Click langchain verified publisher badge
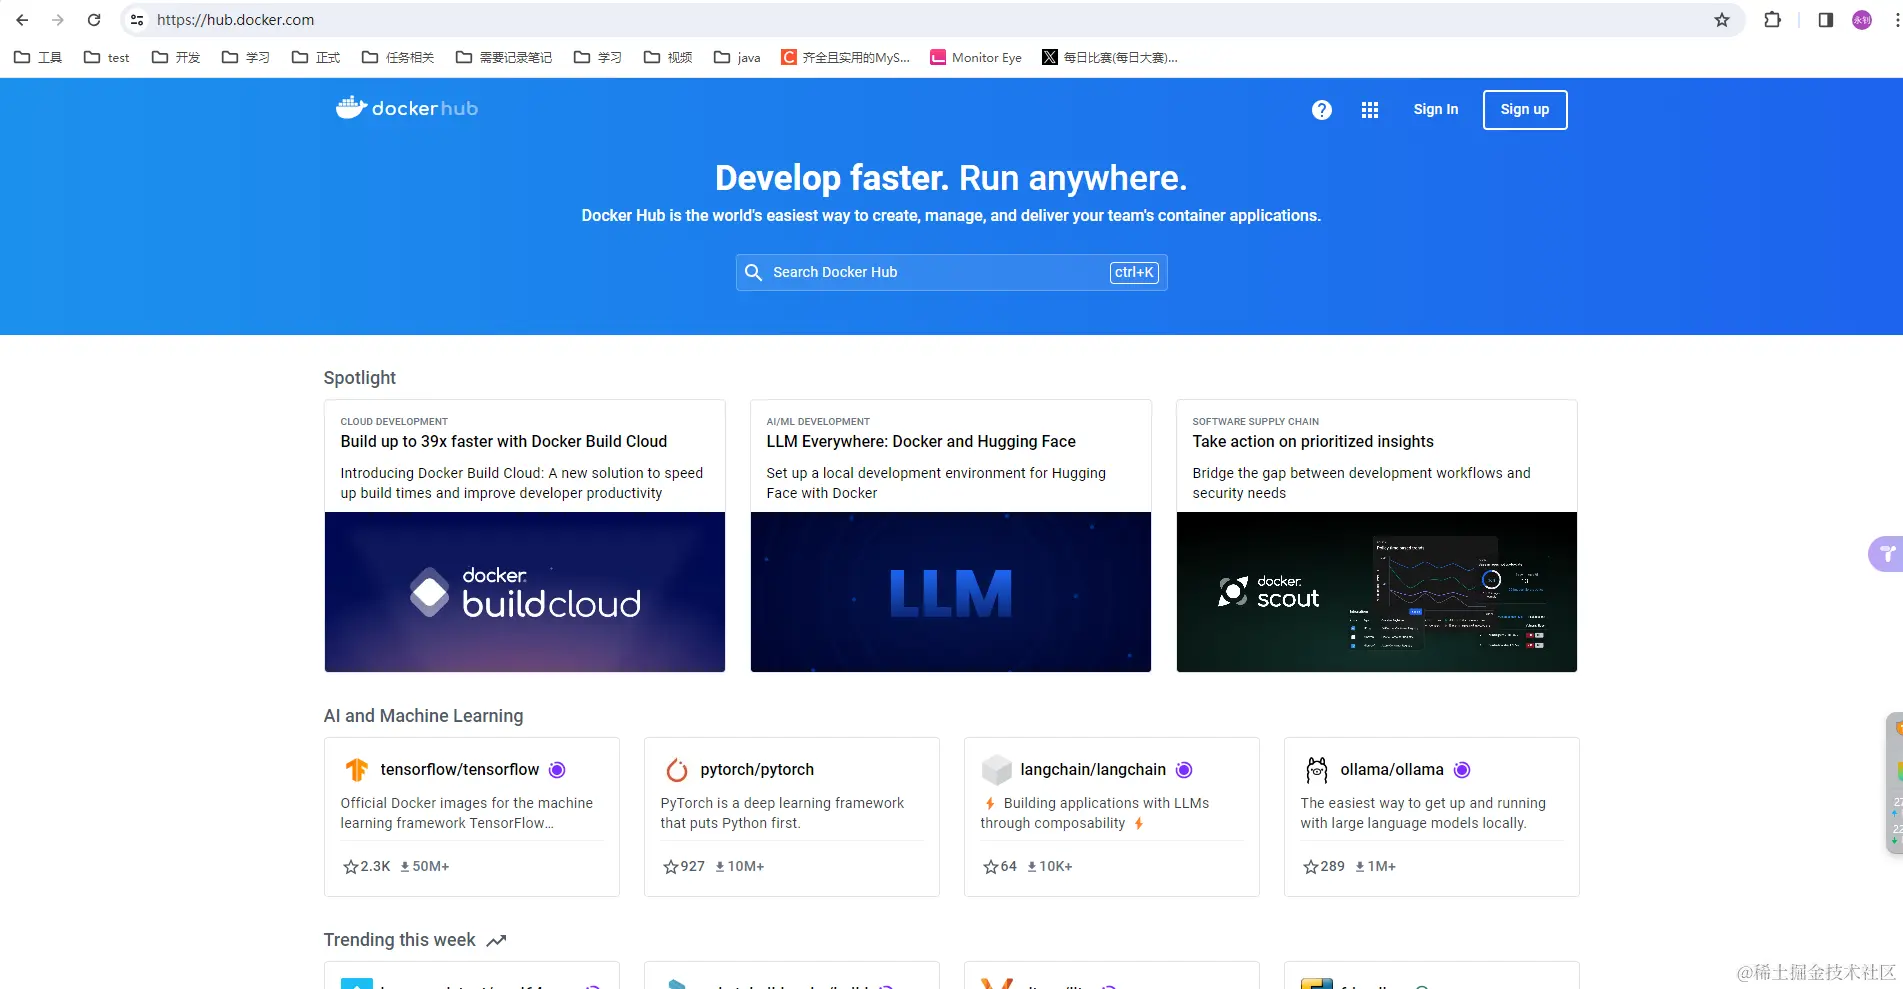This screenshot has height=989, width=1903. pos(1184,770)
